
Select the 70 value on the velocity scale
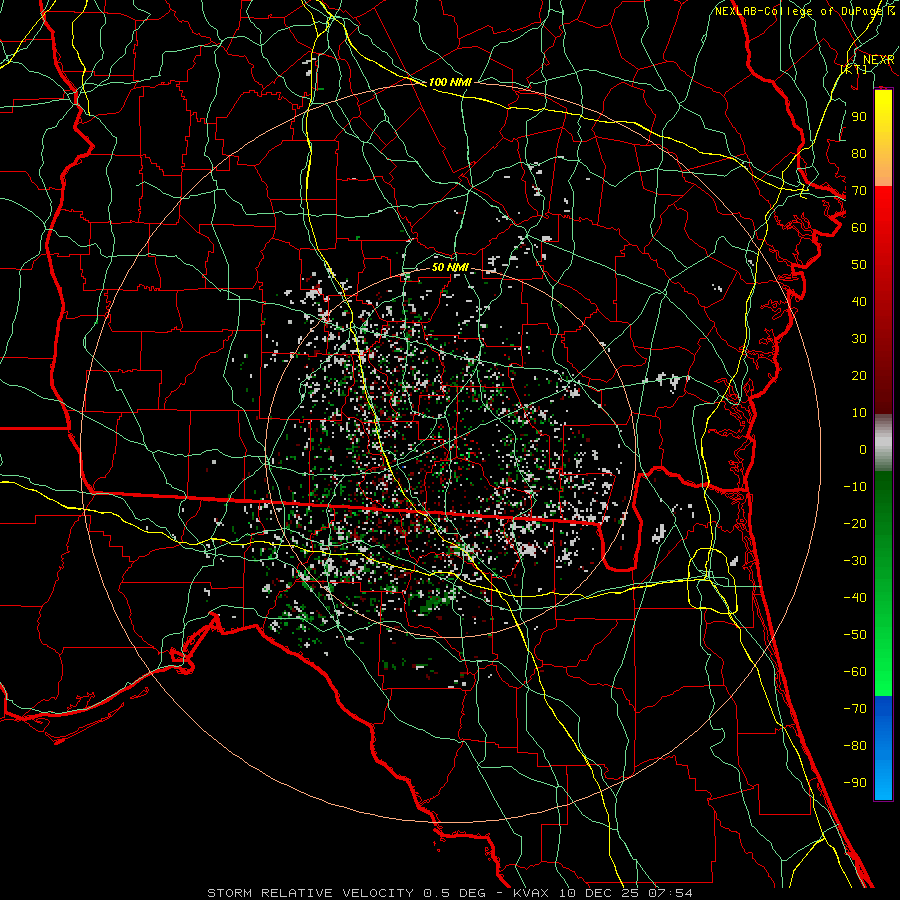859,191
